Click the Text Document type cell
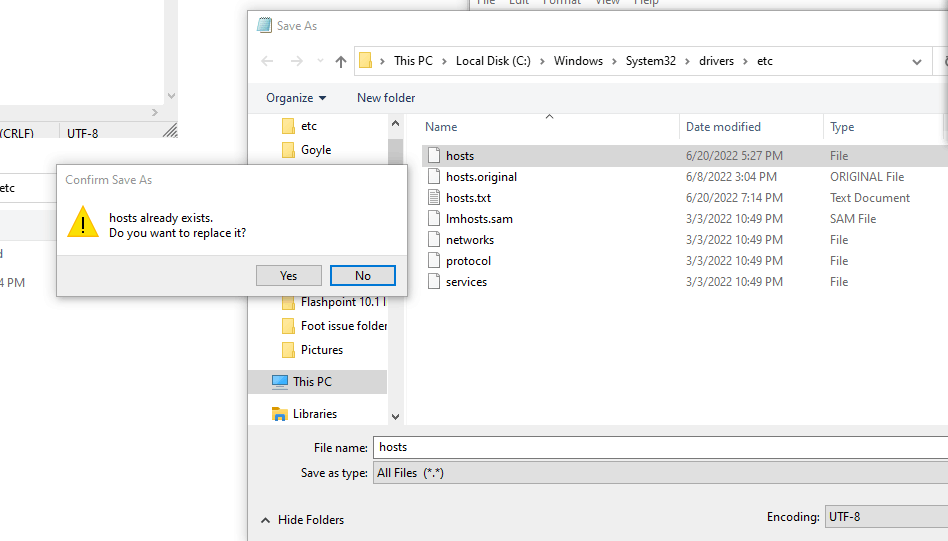Viewport: 948px width, 541px height. click(869, 198)
